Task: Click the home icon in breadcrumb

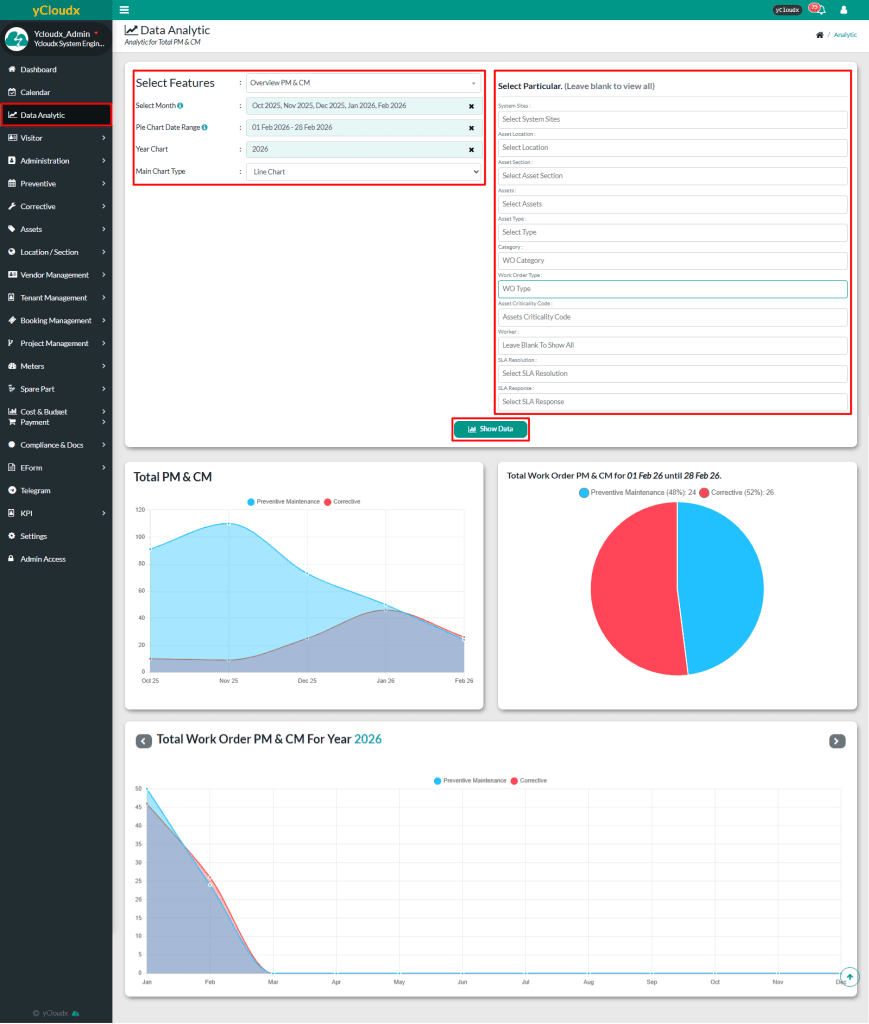Action: 820,34
